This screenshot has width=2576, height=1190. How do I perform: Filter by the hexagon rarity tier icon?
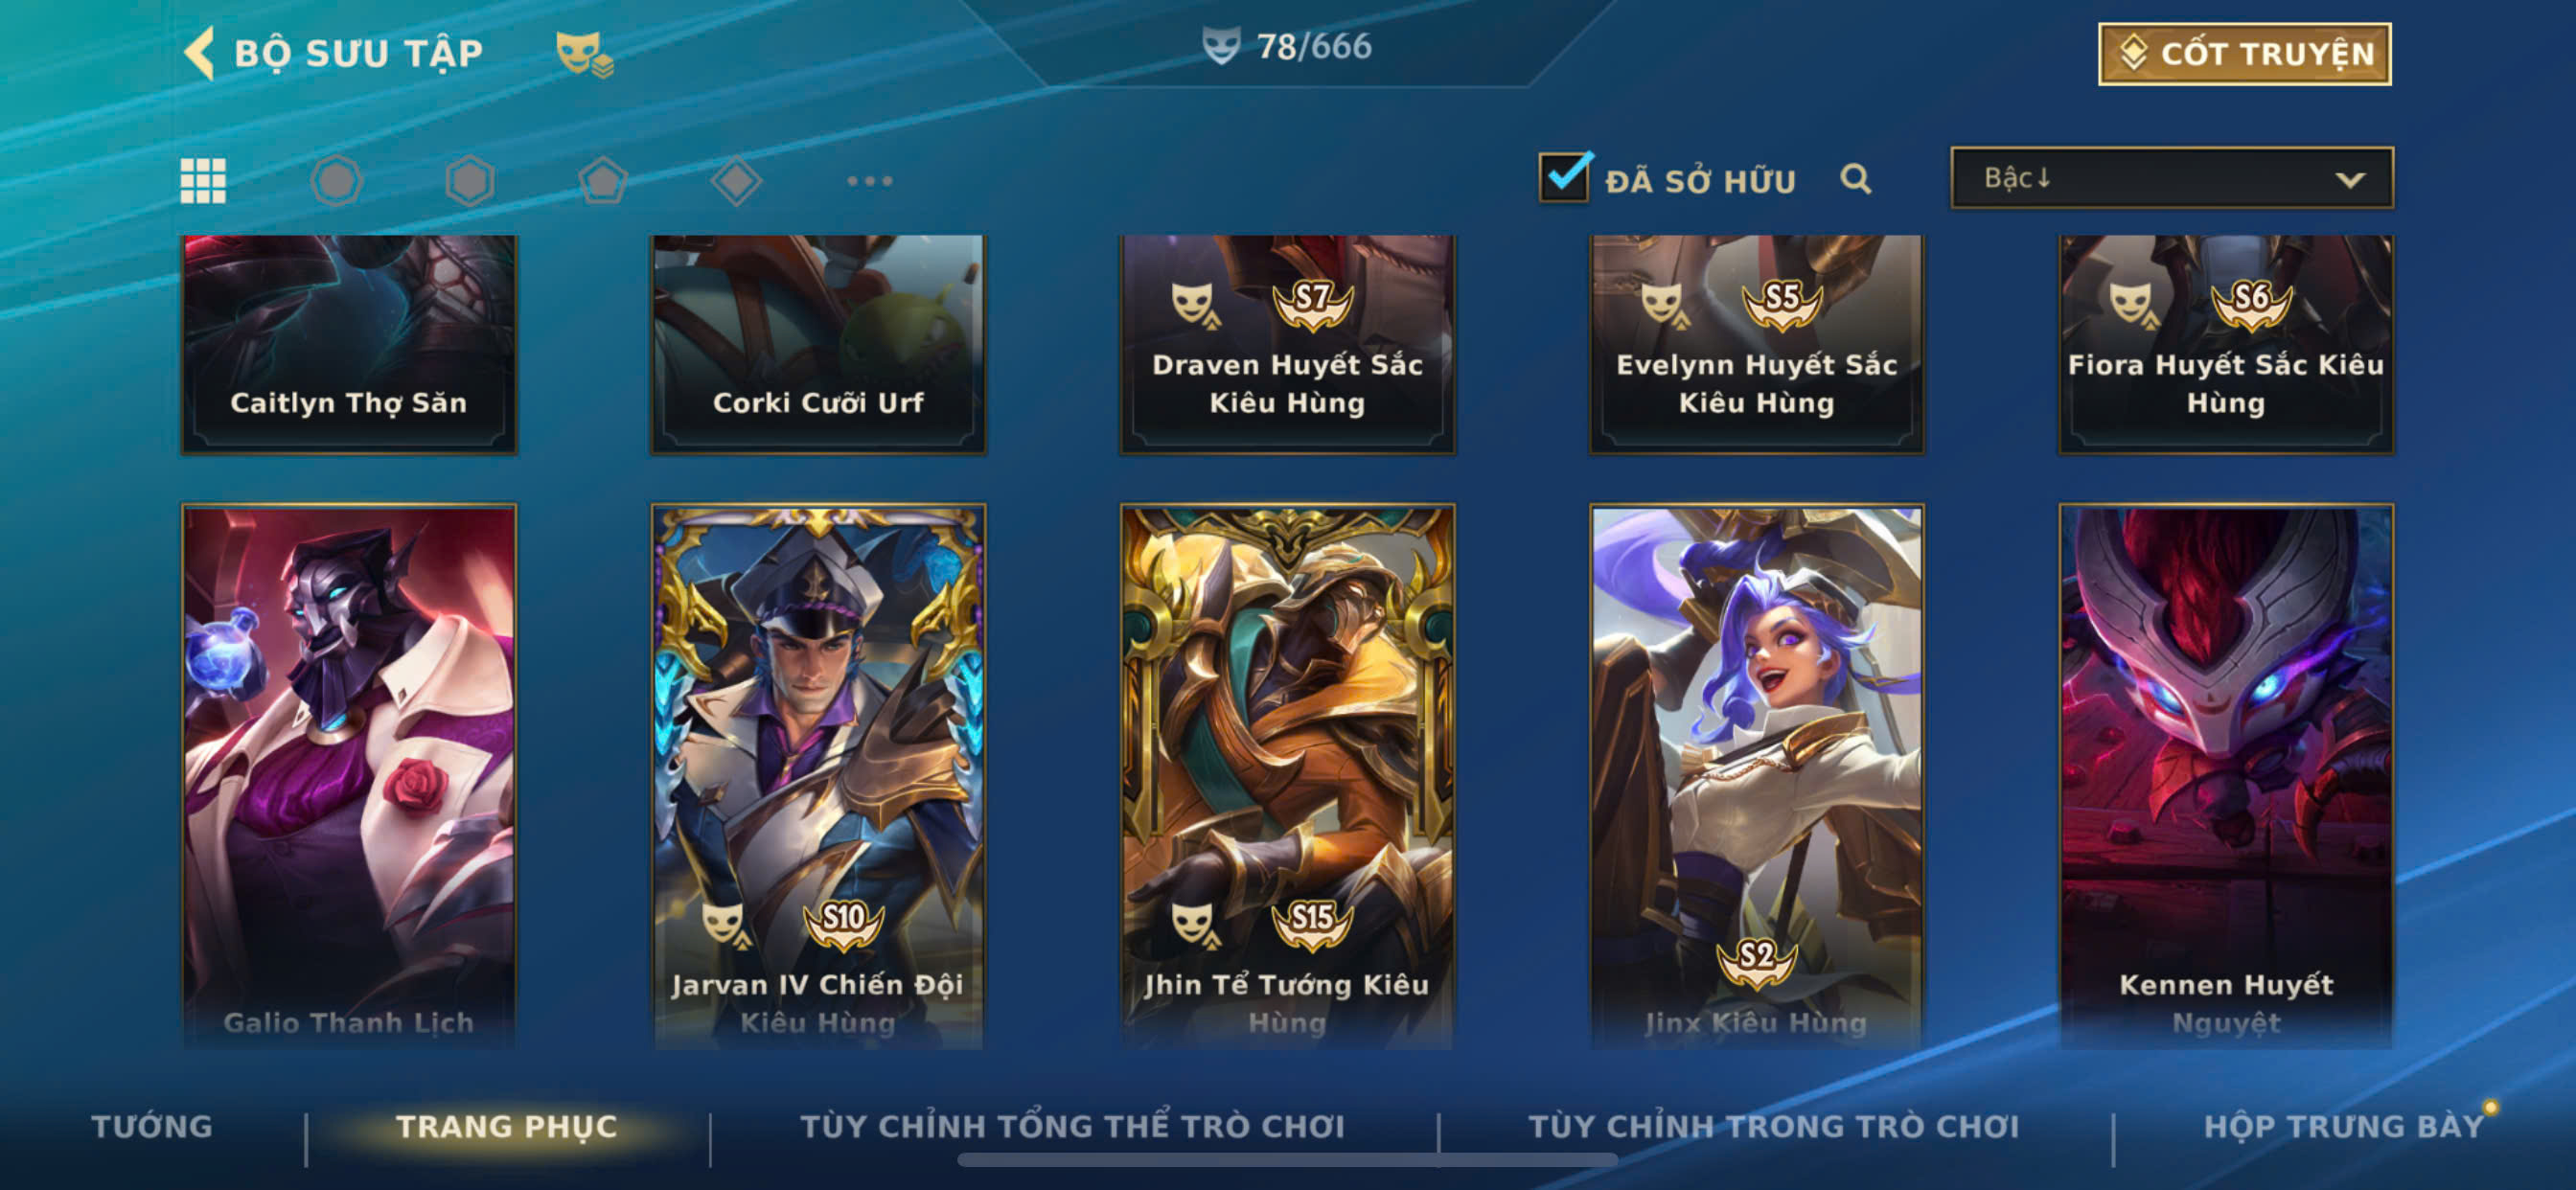tap(470, 181)
